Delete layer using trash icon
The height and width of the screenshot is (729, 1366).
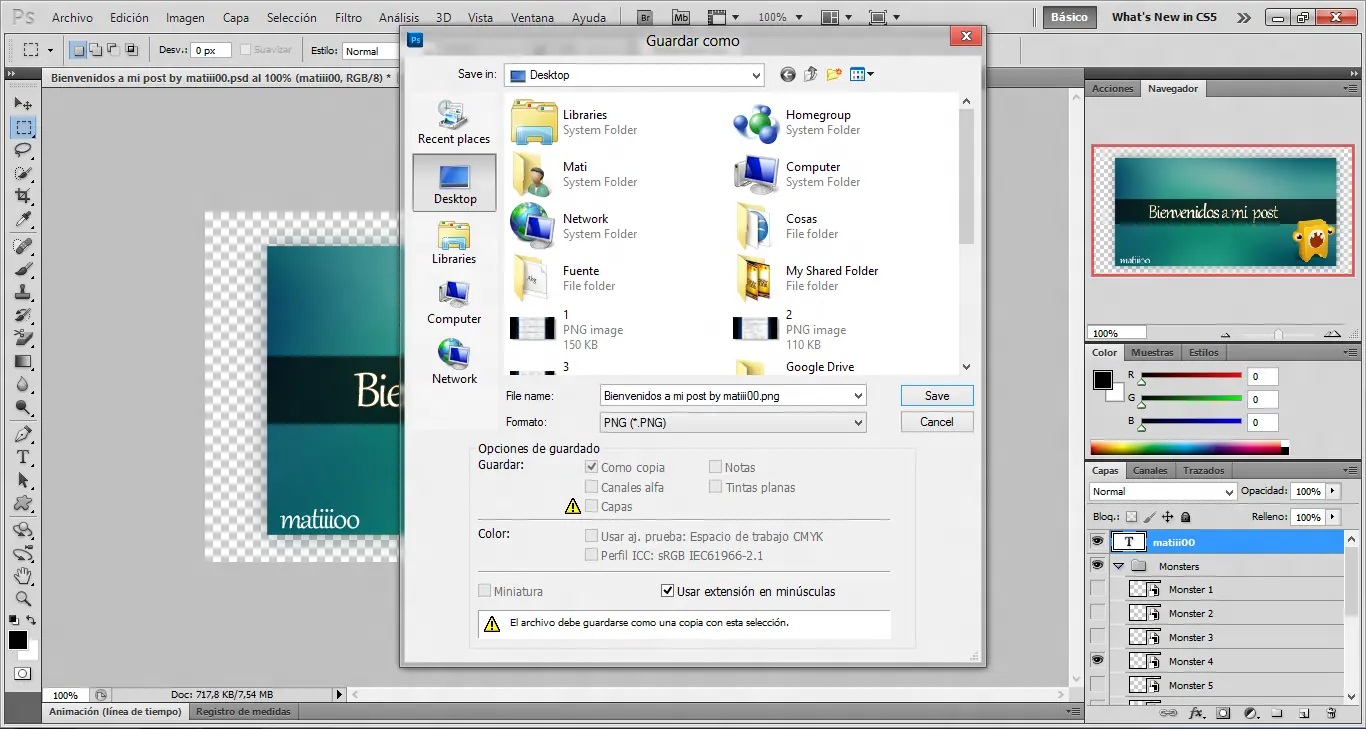[1331, 713]
